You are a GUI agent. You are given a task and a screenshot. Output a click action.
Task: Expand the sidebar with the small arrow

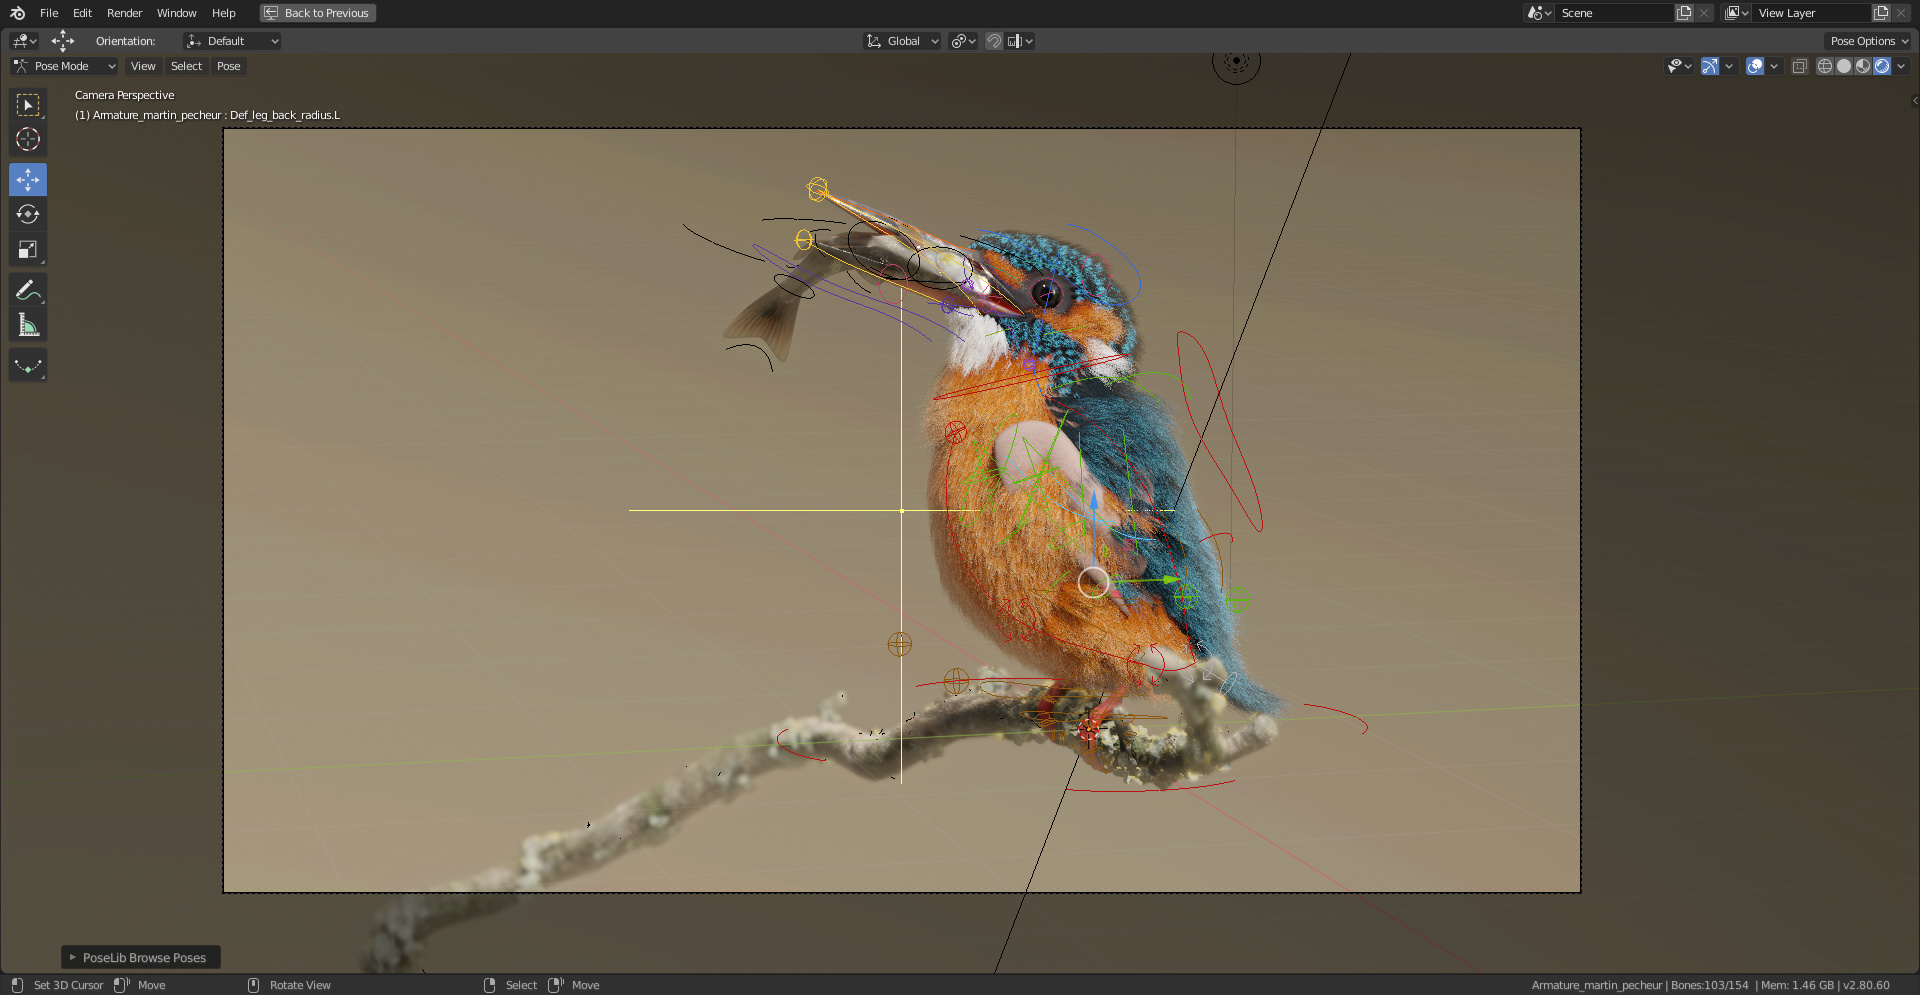[1914, 100]
